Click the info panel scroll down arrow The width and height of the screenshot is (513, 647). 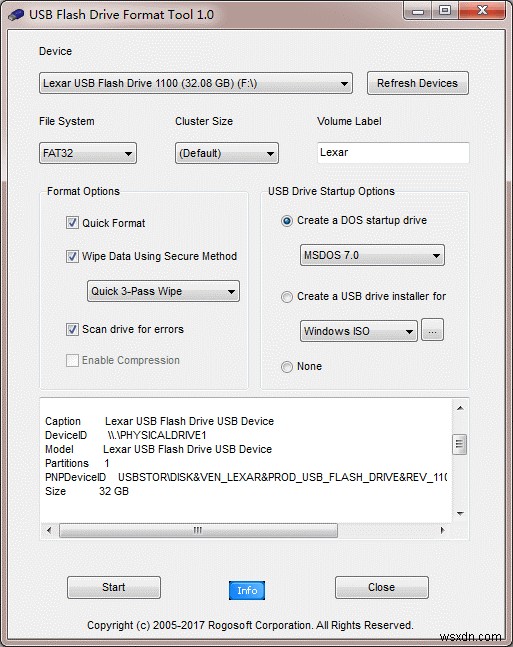pos(460,514)
